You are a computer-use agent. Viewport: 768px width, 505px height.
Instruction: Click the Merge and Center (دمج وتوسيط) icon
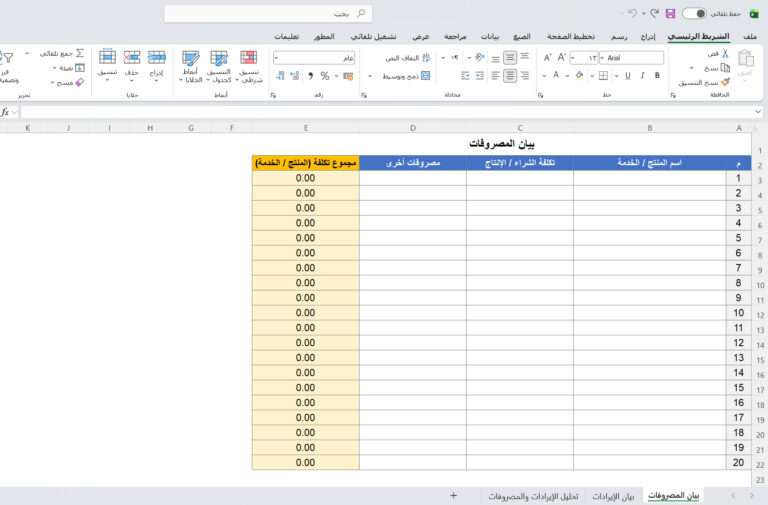click(426, 75)
